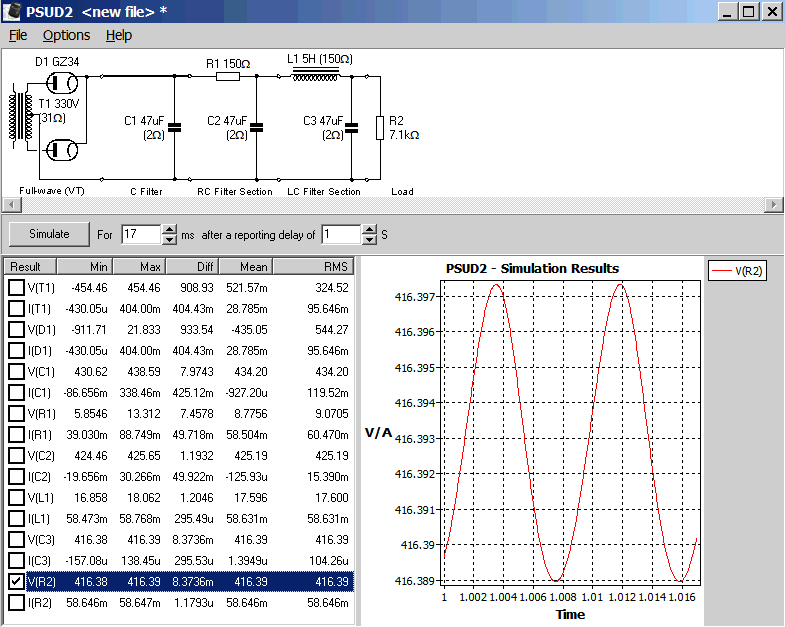Image resolution: width=786 pixels, height=627 pixels.
Task: Enable the I(L1) result checkbox
Action: click(16, 519)
